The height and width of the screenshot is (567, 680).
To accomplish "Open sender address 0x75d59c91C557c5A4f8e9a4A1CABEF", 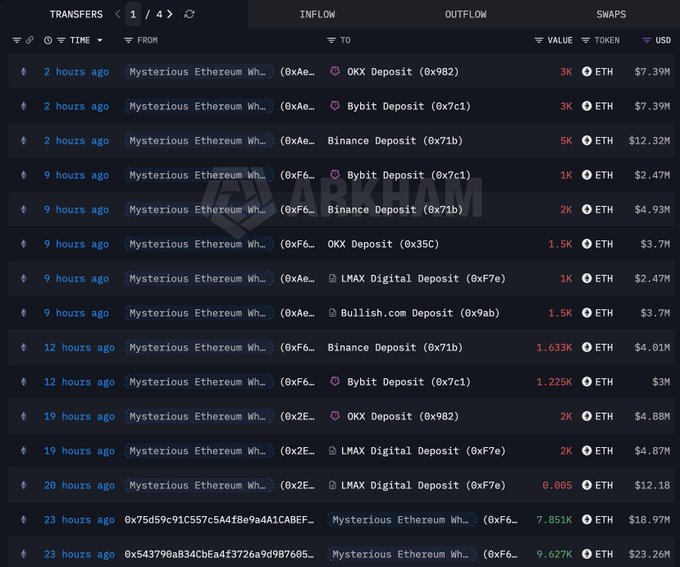I will click(x=219, y=520).
